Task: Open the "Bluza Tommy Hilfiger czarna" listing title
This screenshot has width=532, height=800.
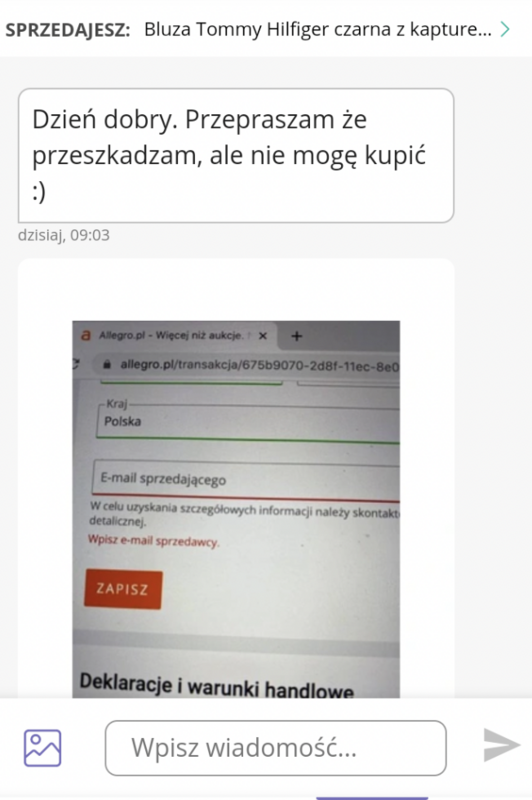Action: pyautogui.click(x=317, y=30)
